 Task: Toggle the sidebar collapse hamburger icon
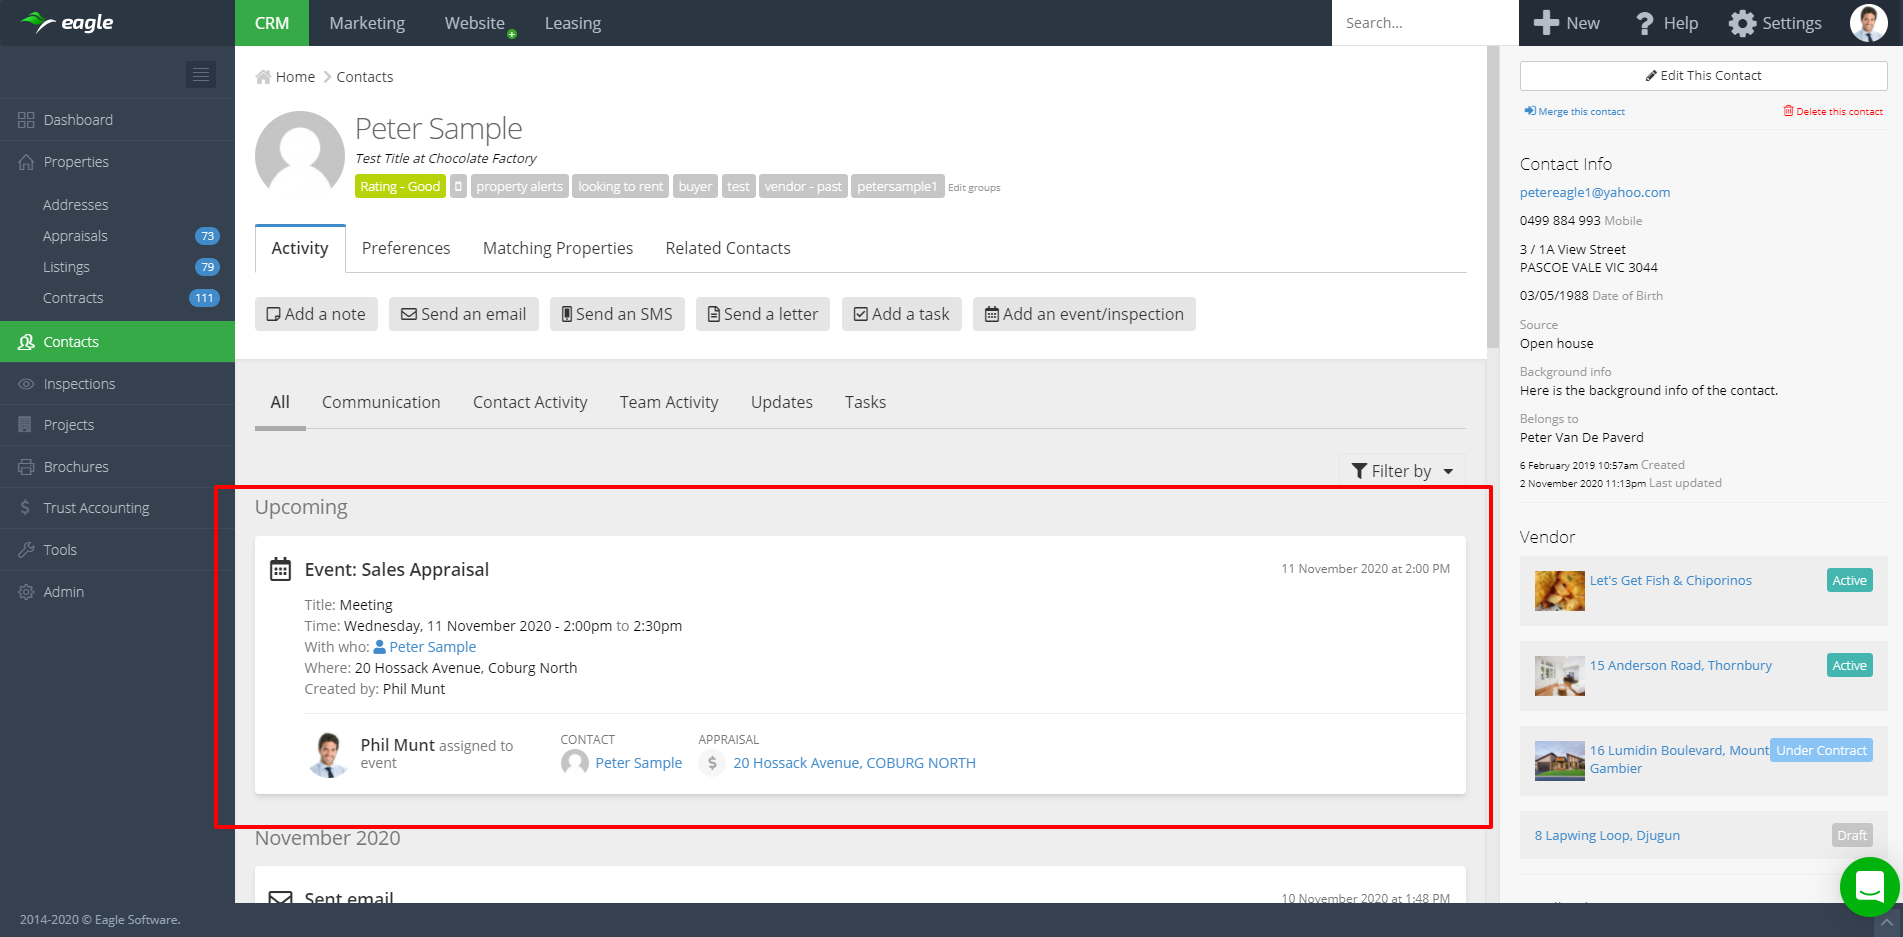pos(201,75)
